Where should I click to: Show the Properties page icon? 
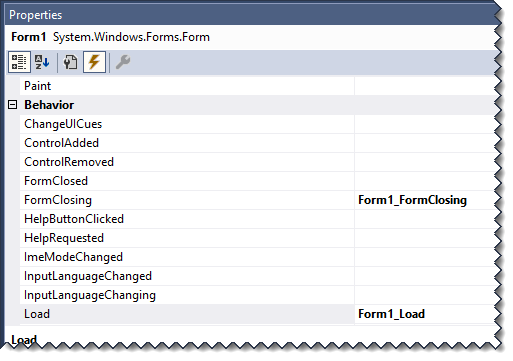(x=70, y=62)
